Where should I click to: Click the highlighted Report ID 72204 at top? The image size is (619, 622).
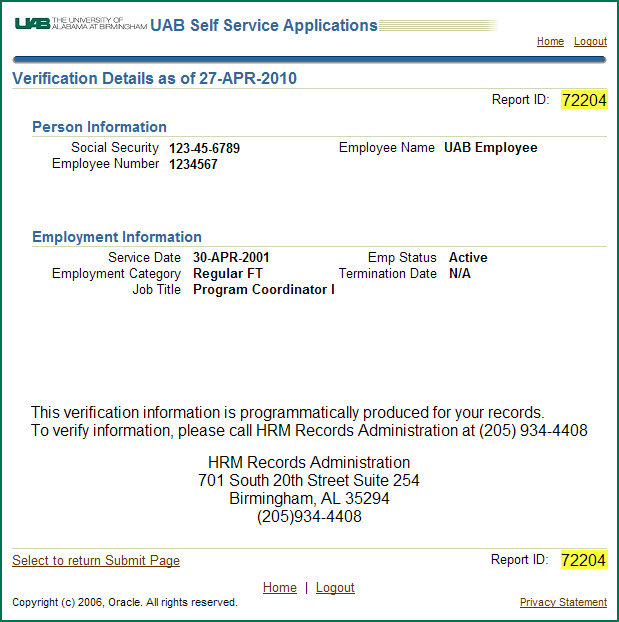pyautogui.click(x=584, y=100)
